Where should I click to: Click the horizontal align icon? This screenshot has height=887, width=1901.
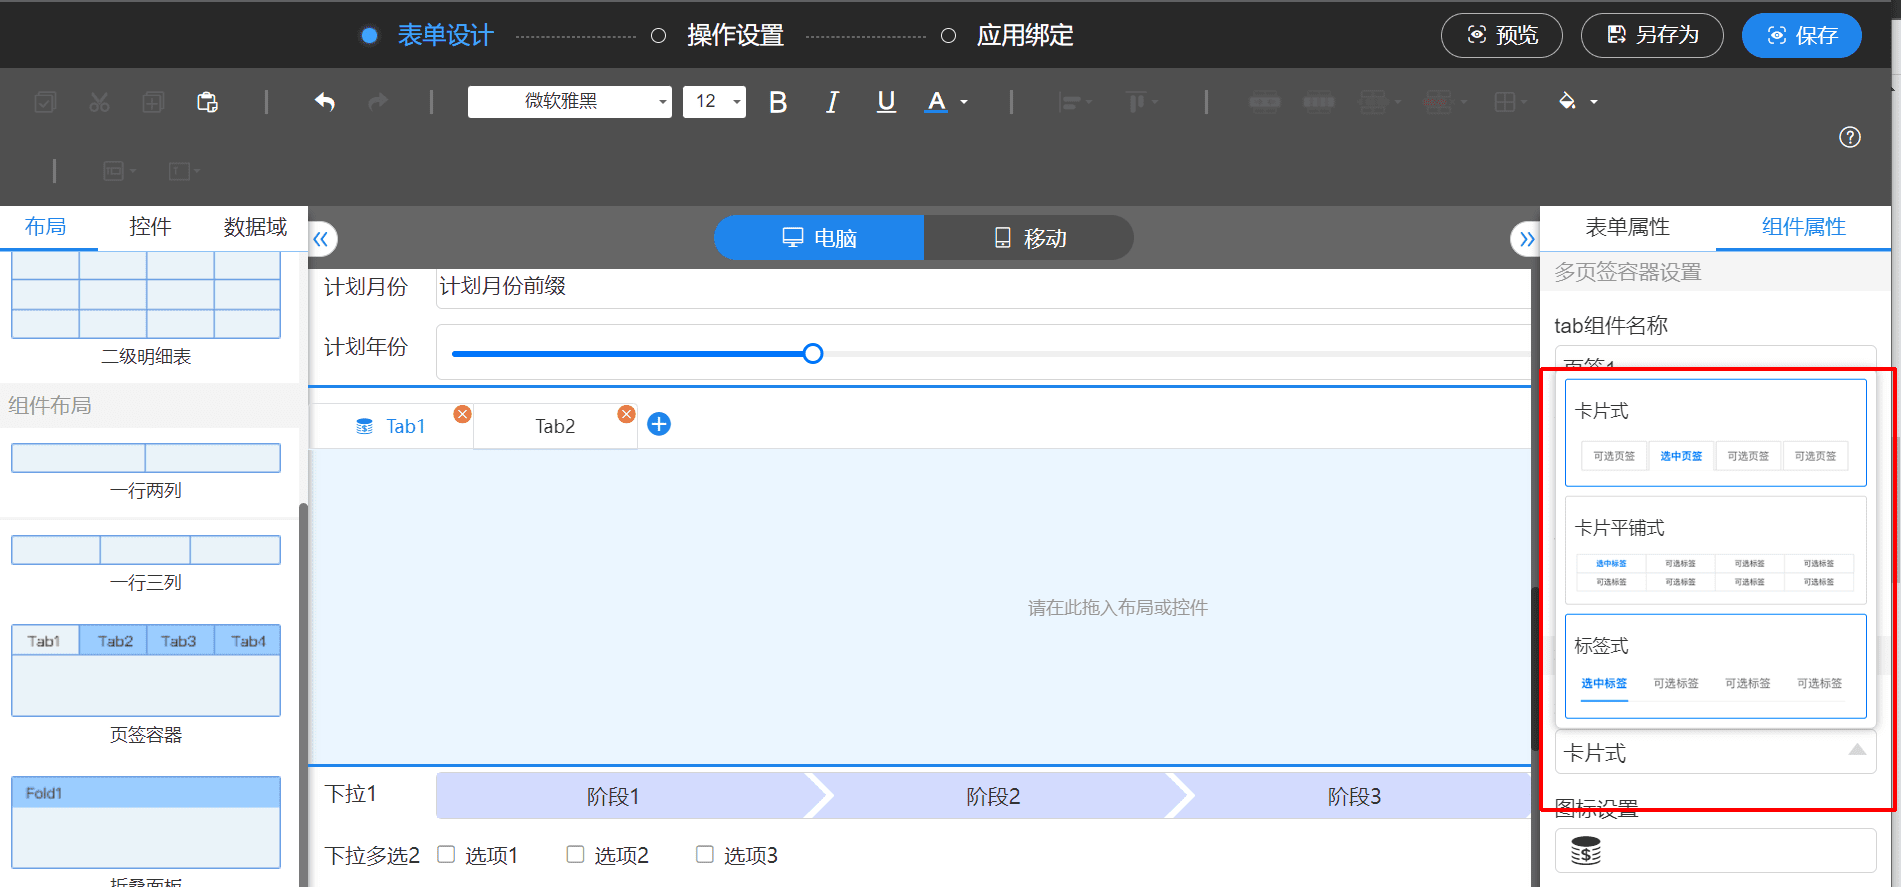click(x=1070, y=102)
